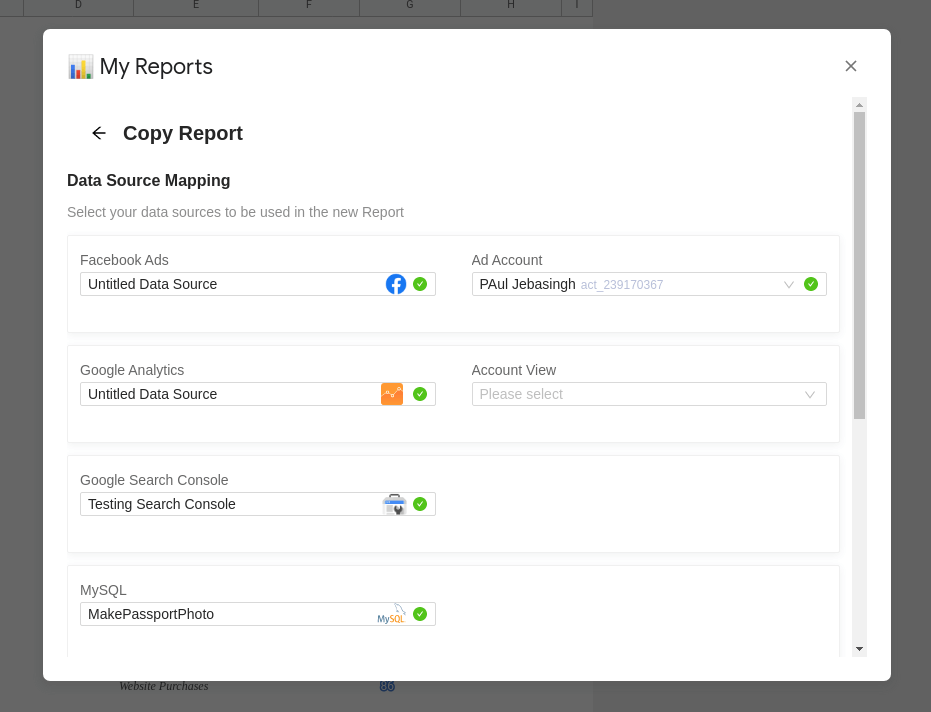Image resolution: width=931 pixels, height=712 pixels.
Task: Click the orange Google Analytics icon
Action: [x=392, y=394]
